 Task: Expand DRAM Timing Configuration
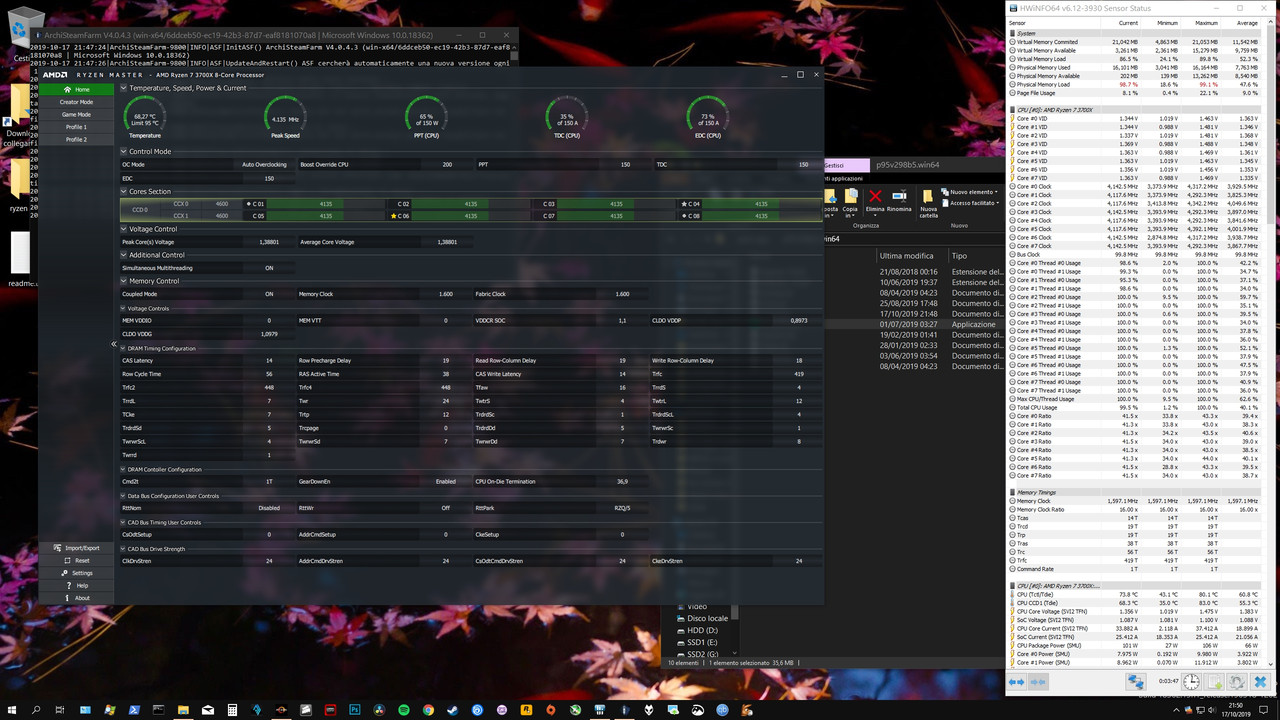[x=124, y=348]
